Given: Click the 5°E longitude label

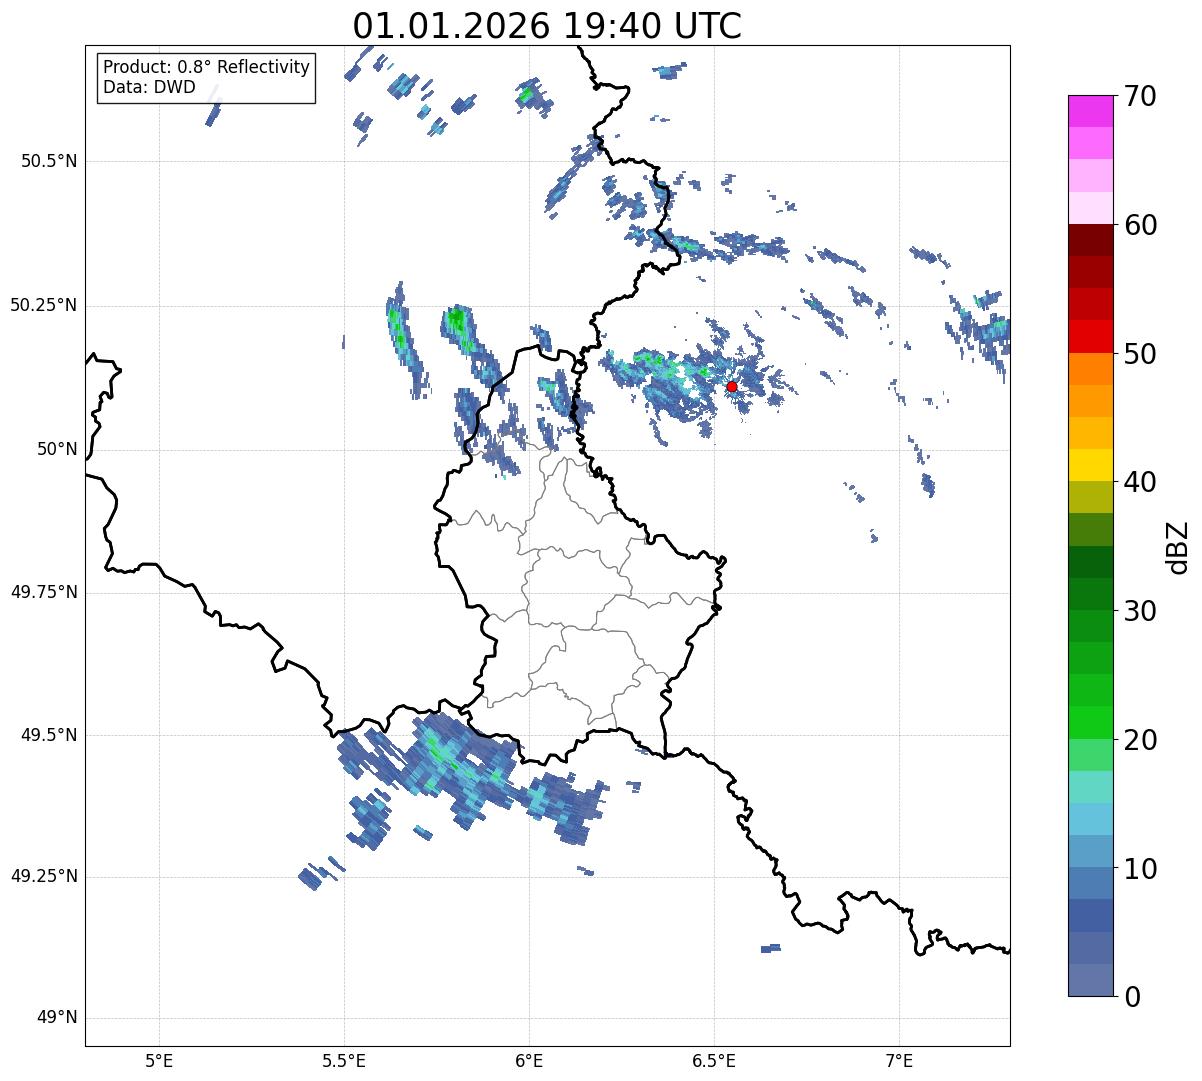Looking at the screenshot, I should tap(159, 1061).
